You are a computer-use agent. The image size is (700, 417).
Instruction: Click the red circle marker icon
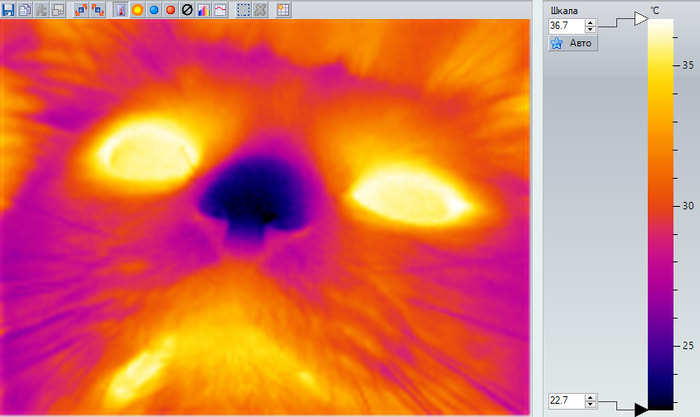click(x=170, y=10)
